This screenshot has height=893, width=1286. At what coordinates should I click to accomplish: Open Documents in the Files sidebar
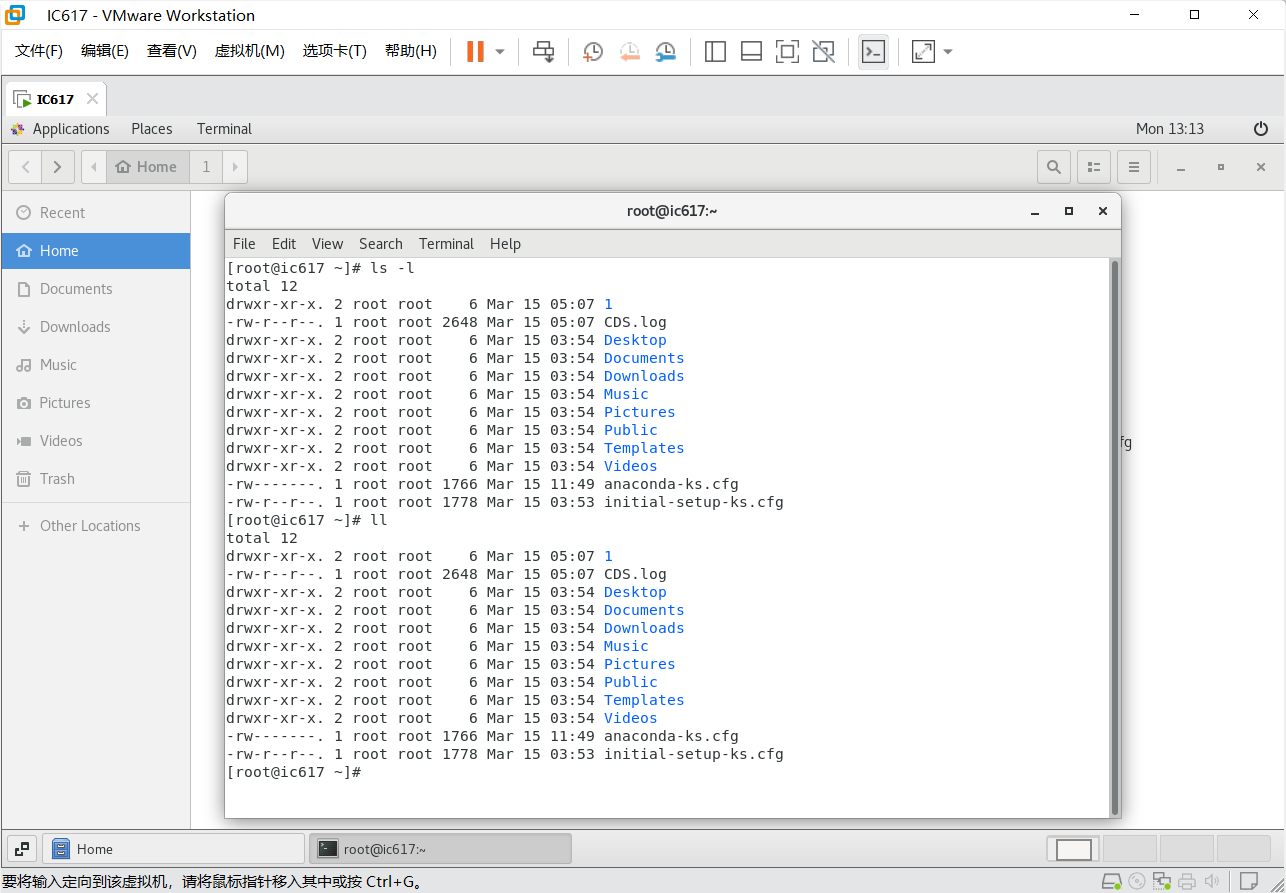[95, 289]
